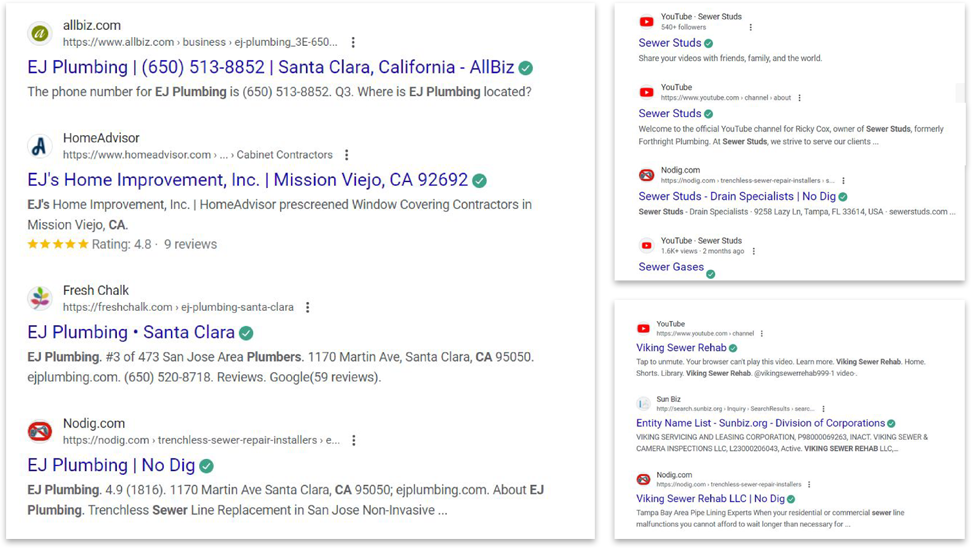Open the three-dot menu for the allbiz.com result

353,42
